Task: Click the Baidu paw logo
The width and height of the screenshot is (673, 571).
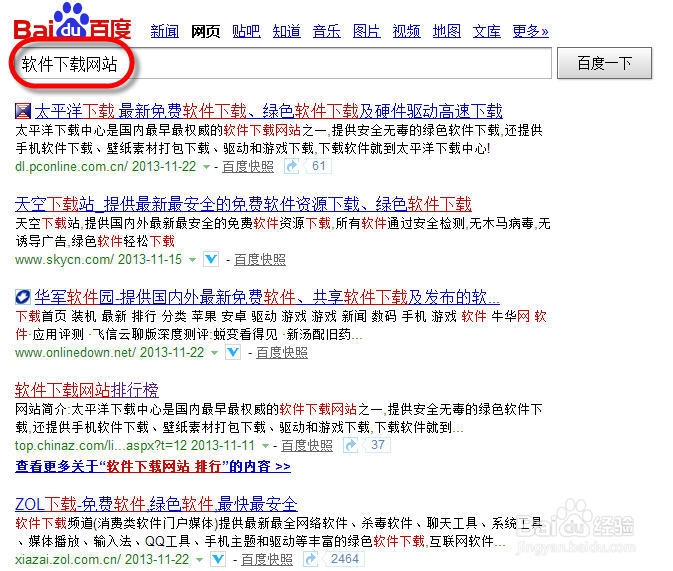Action: coord(72,21)
